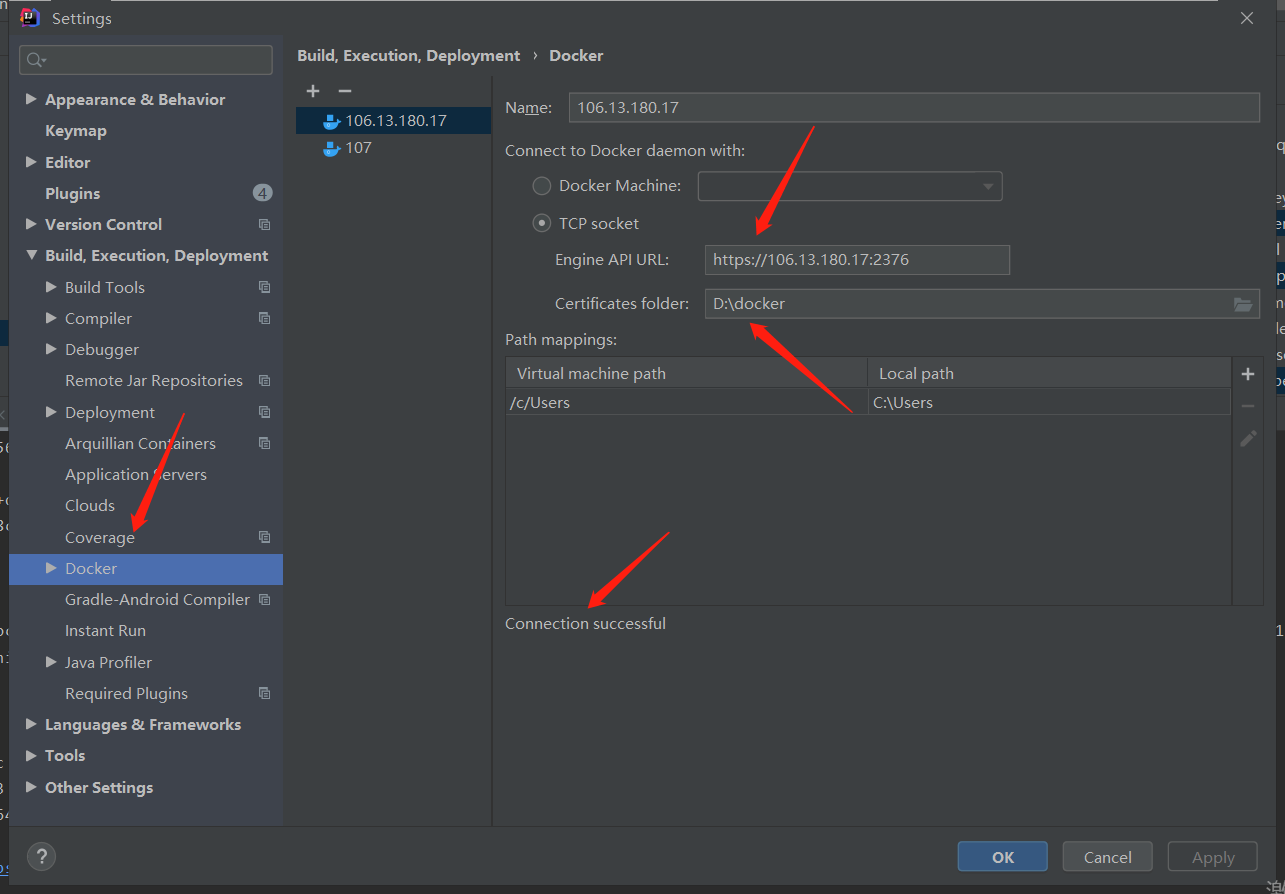
Task: Click the project-scope icon beside Arquillian Containers
Action: pyautogui.click(x=264, y=443)
